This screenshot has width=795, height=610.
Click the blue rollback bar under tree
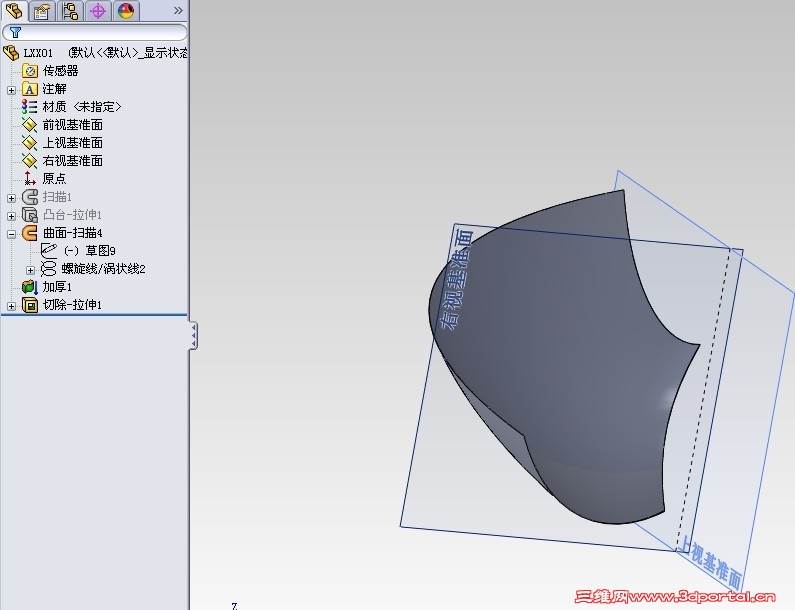click(94, 315)
